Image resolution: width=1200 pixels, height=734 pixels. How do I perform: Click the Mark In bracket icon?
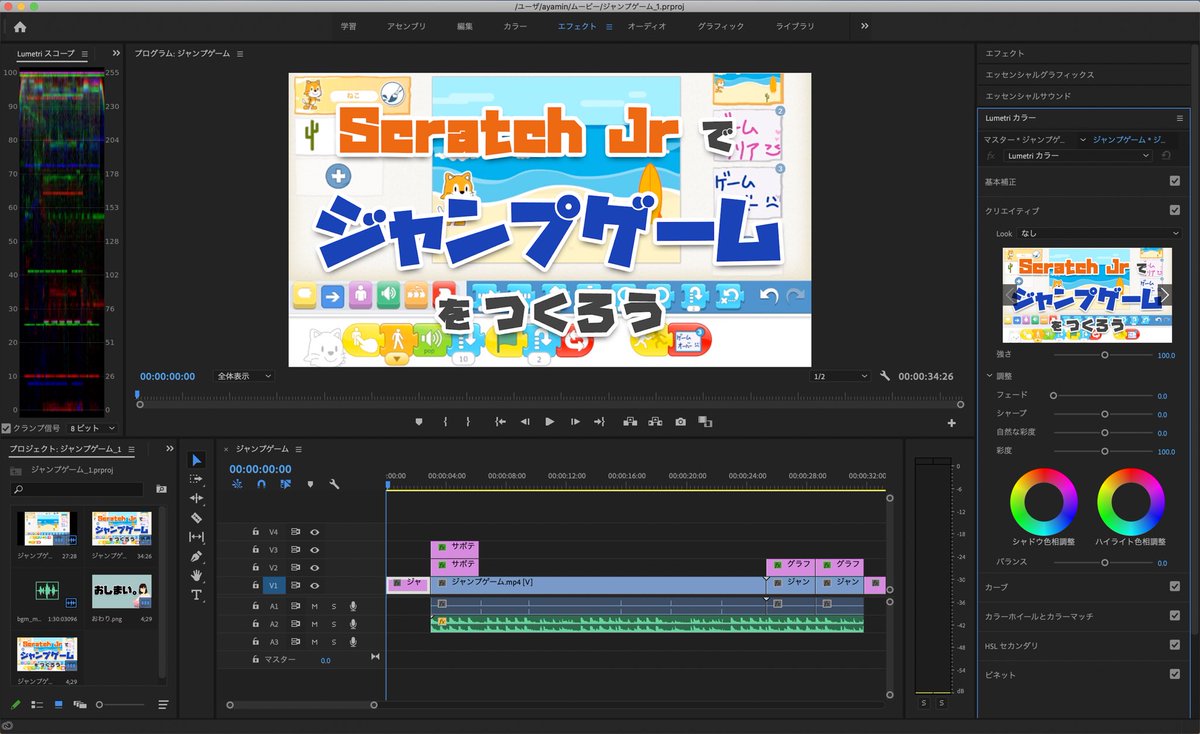(x=445, y=422)
